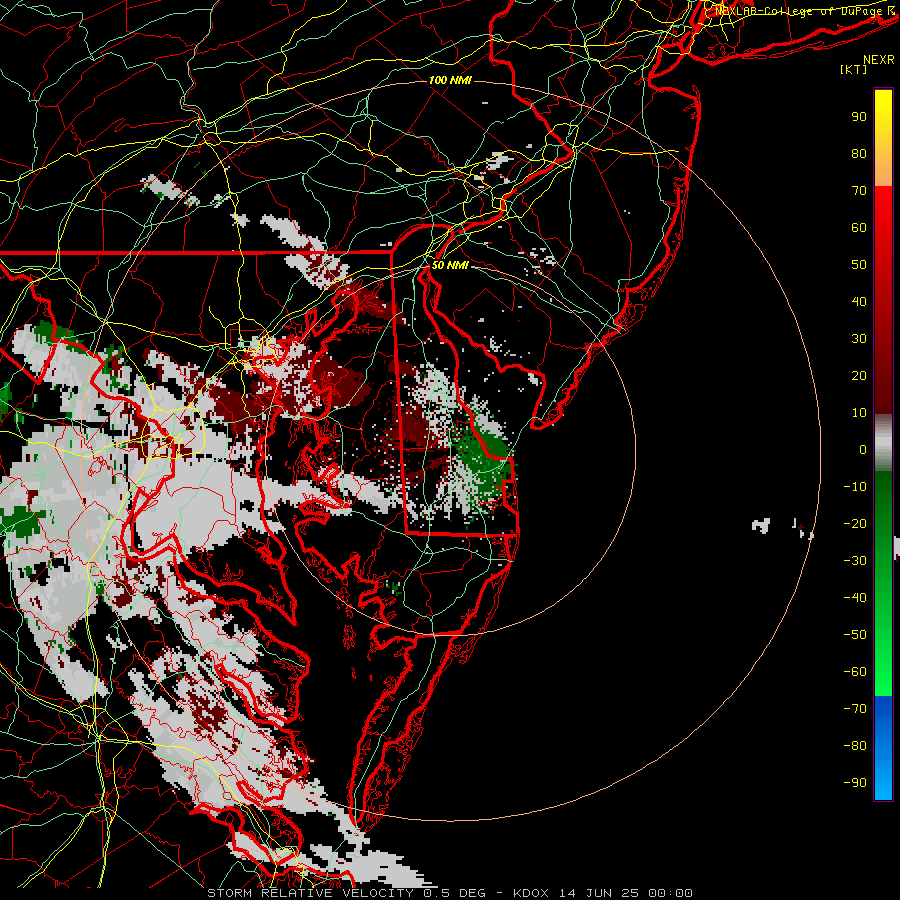Screen dimensions: 900x900
Task: Click the -40 knot scale label
Action: [x=855, y=598]
